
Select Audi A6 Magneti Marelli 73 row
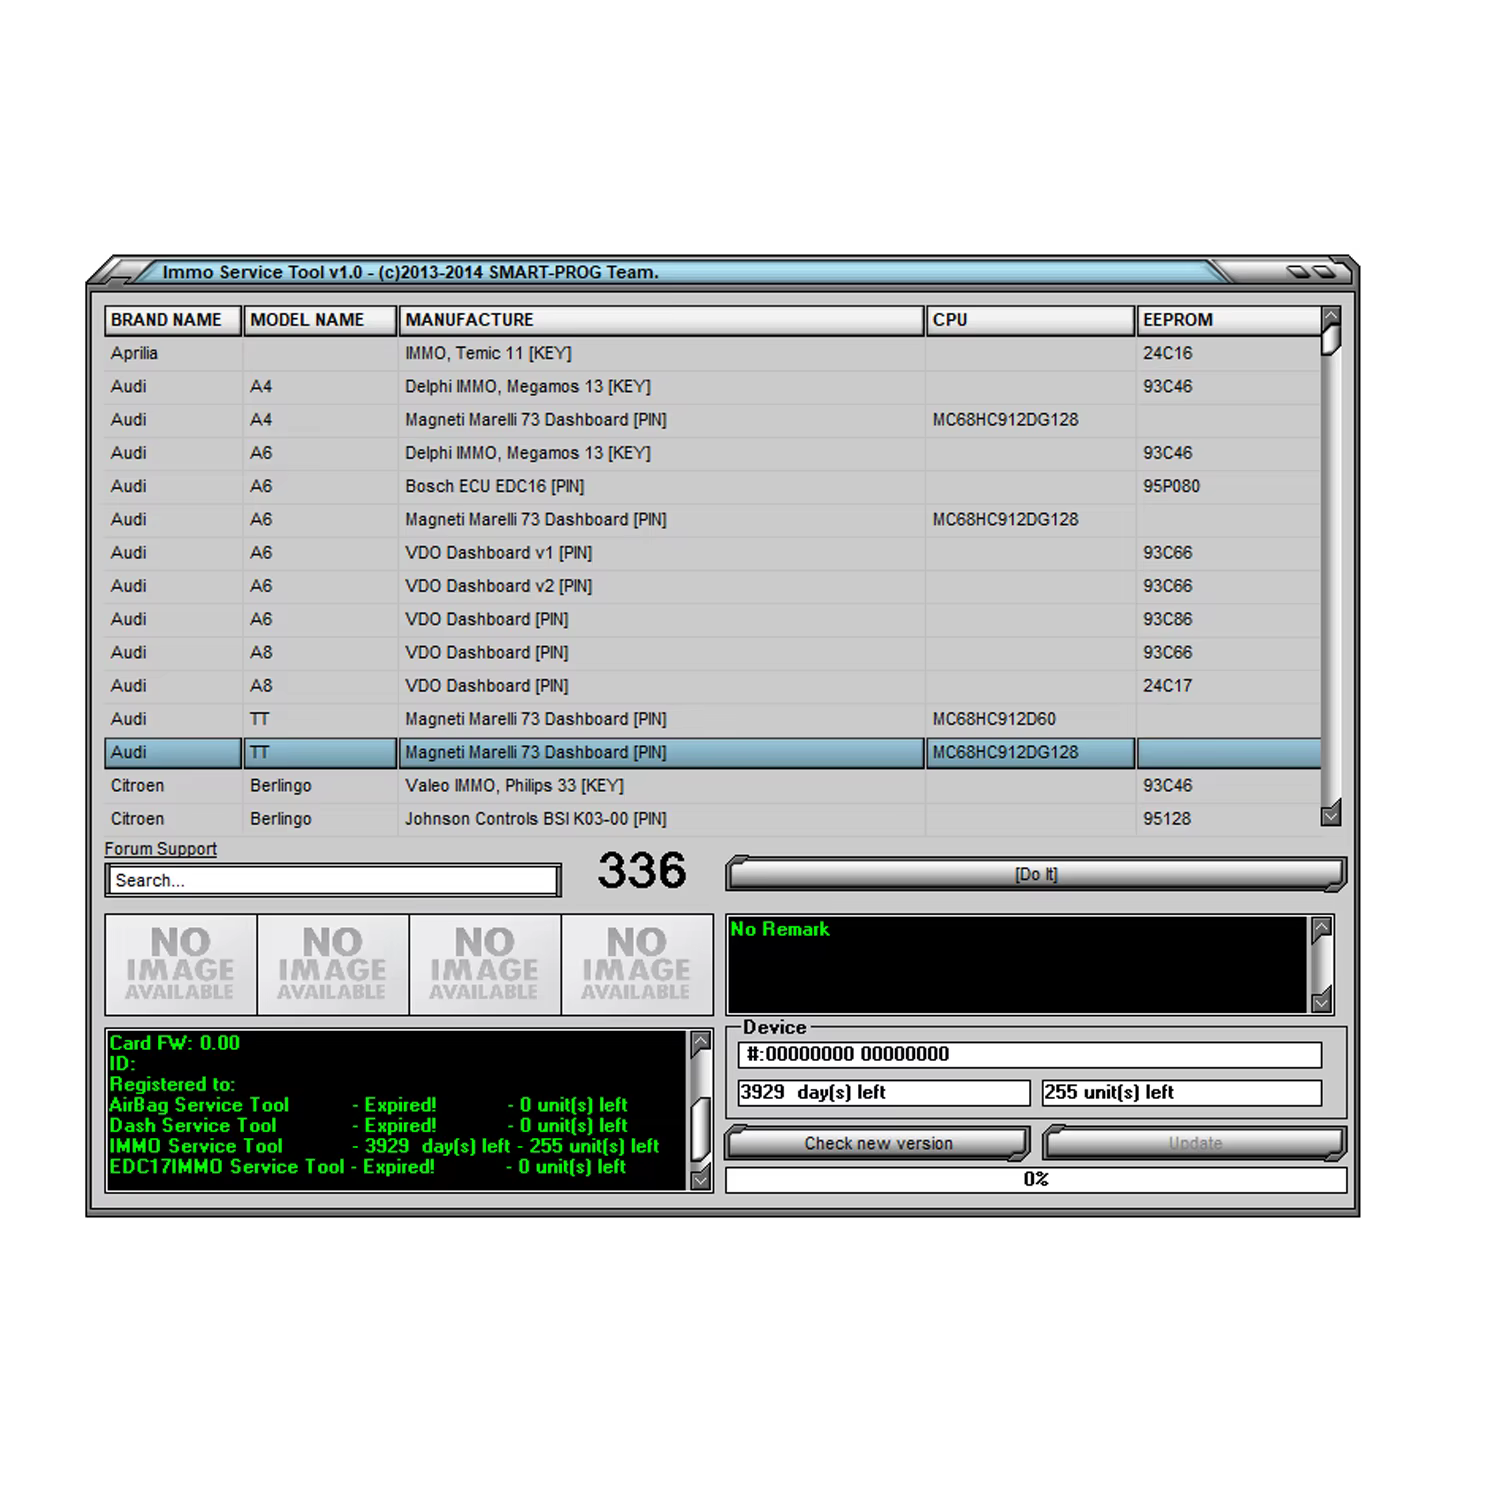(712, 519)
